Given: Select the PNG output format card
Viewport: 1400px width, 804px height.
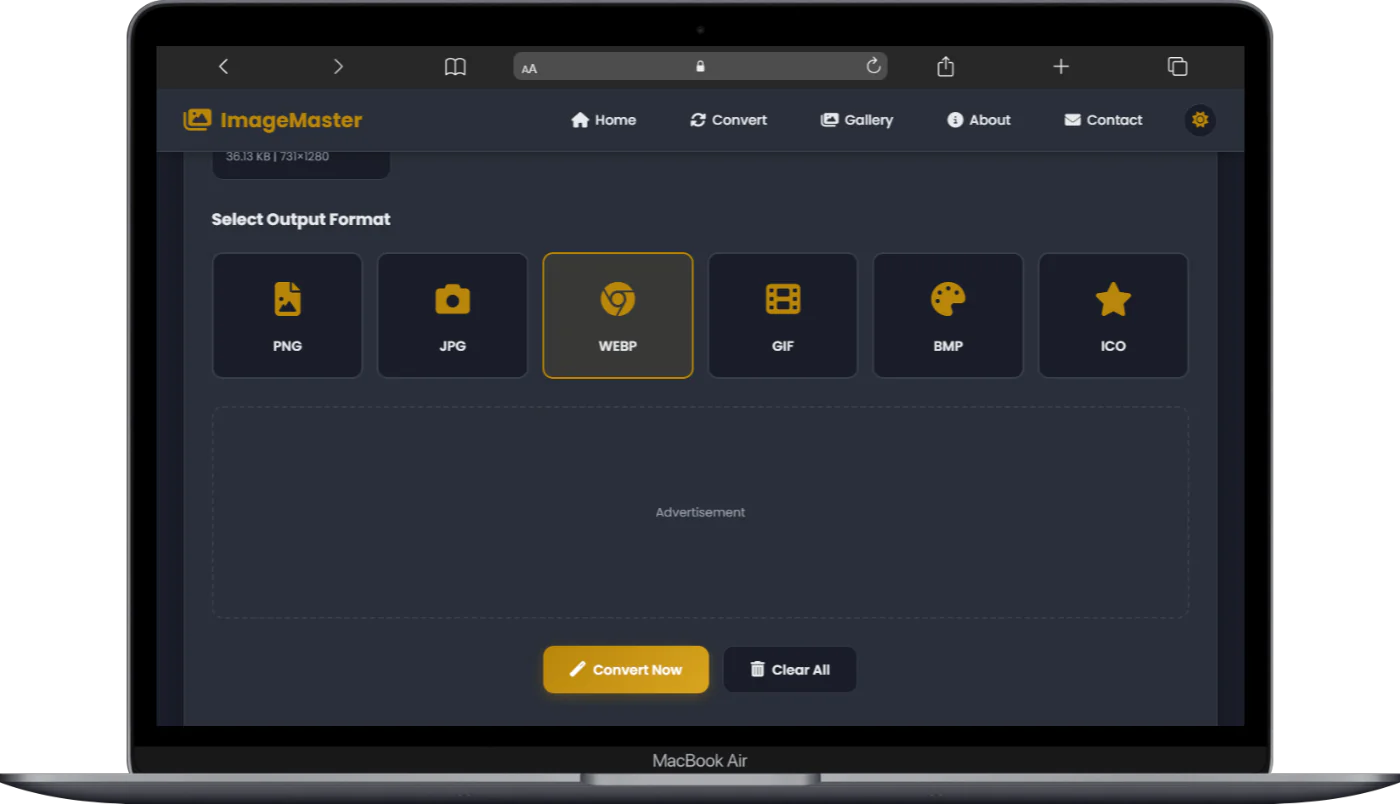Looking at the screenshot, I should point(287,315).
